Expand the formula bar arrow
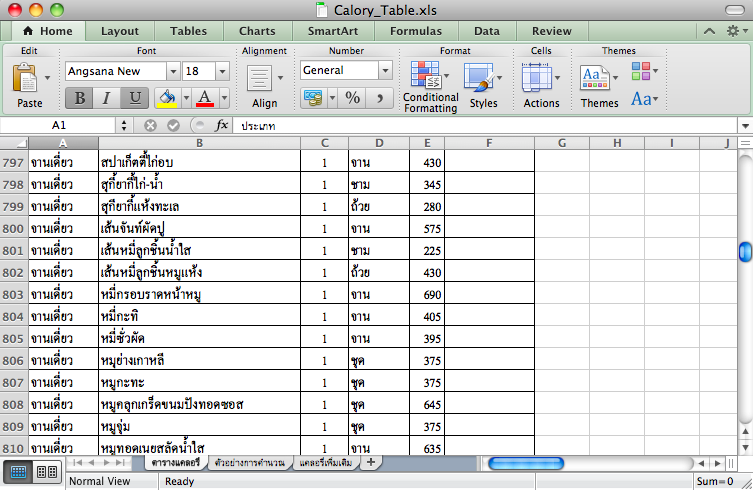The height and width of the screenshot is (490, 753). [x=745, y=126]
